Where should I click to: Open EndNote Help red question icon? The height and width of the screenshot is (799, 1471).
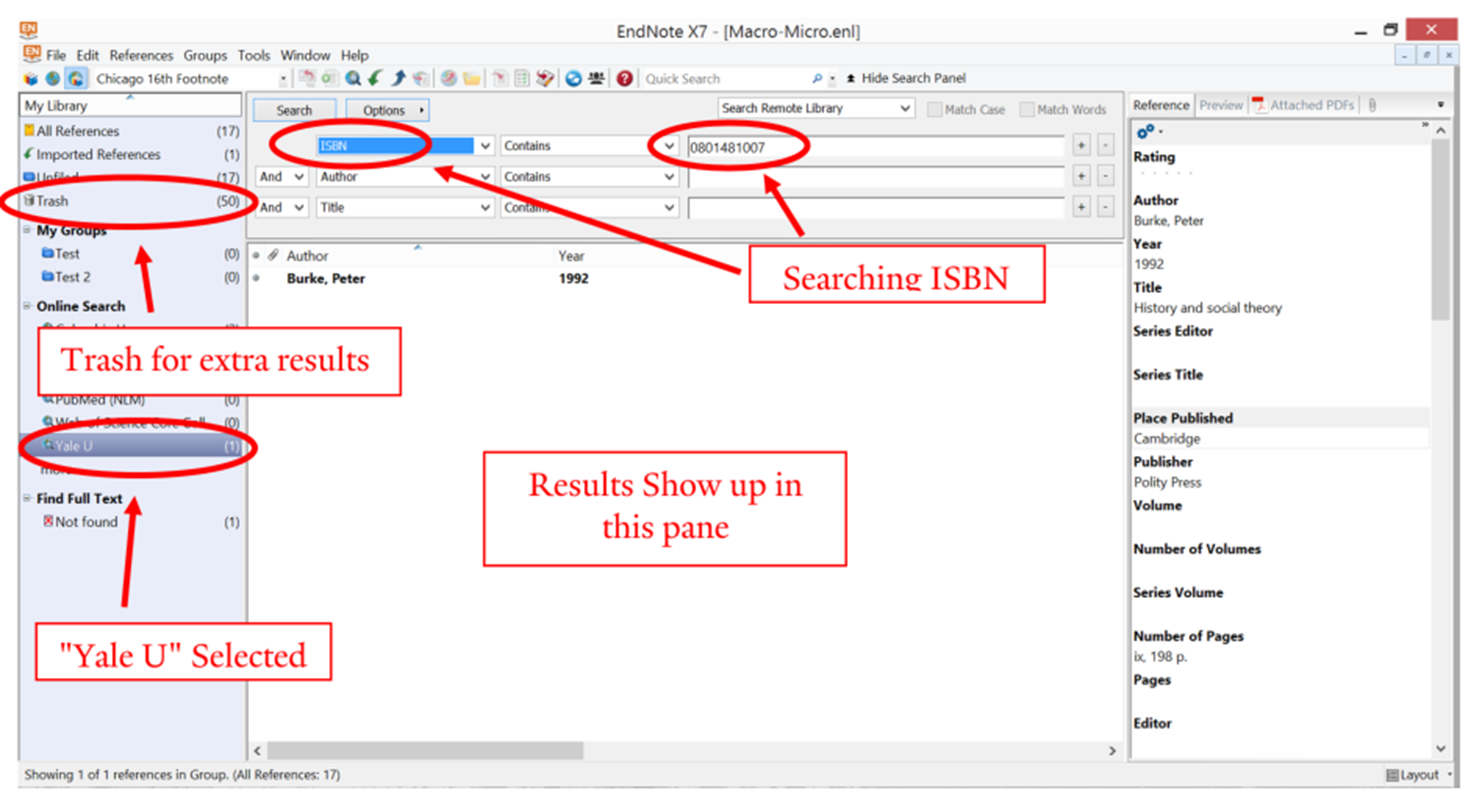625,79
